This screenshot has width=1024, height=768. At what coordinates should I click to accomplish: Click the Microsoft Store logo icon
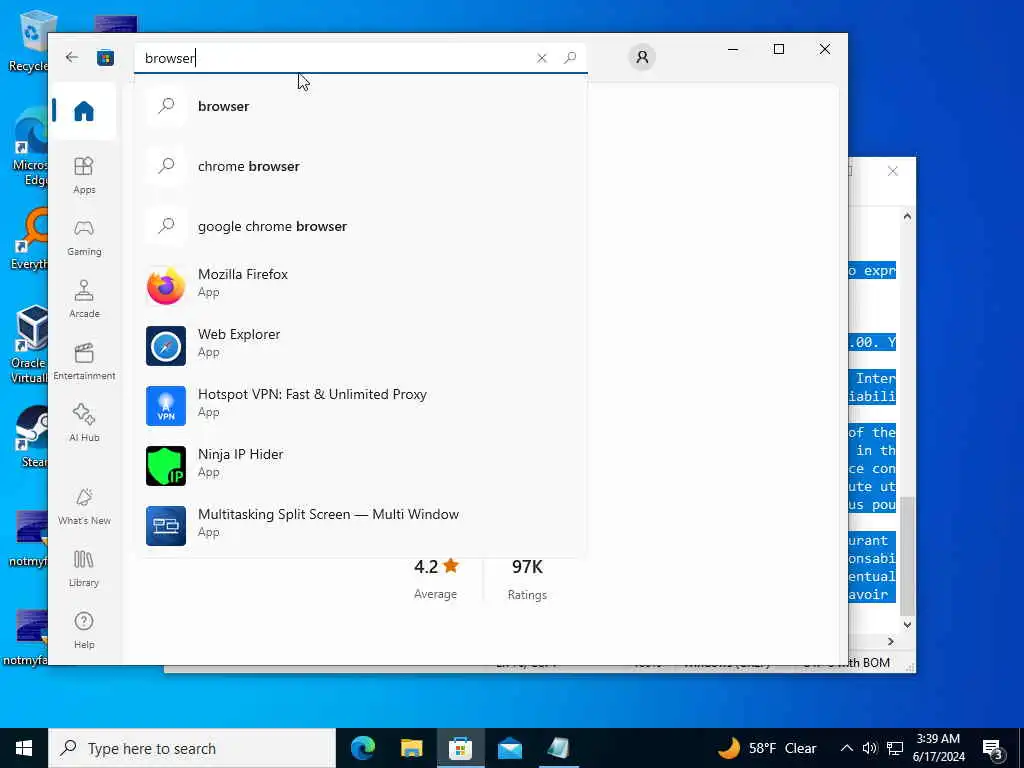106,57
